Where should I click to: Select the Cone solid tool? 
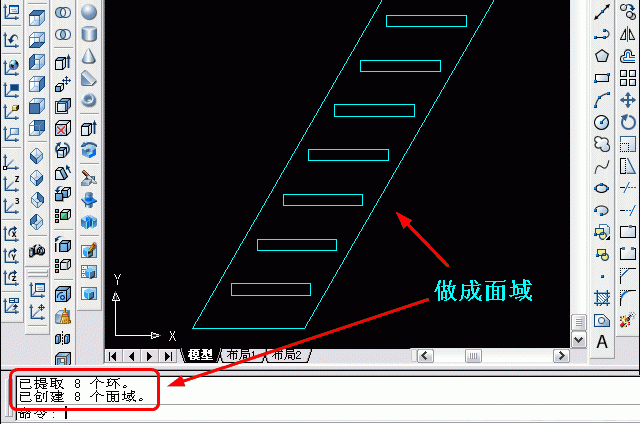(x=89, y=56)
